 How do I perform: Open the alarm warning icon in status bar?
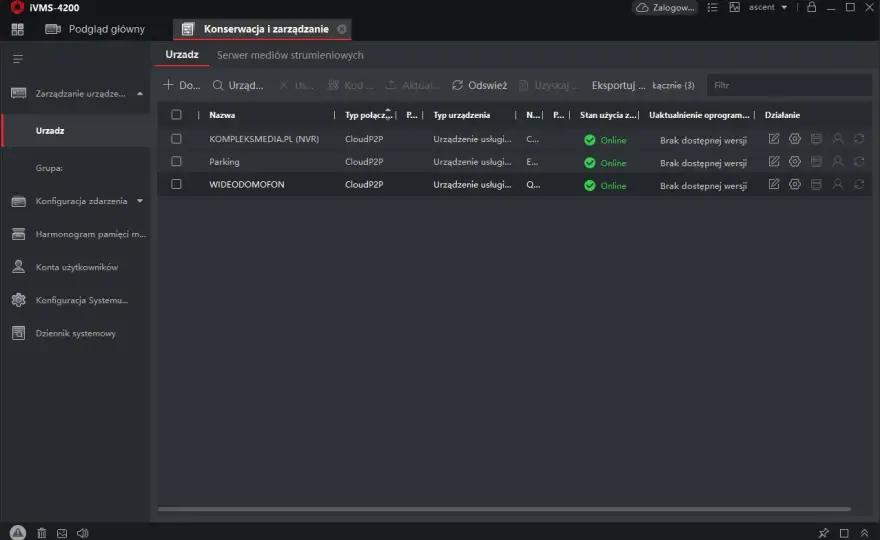18,532
